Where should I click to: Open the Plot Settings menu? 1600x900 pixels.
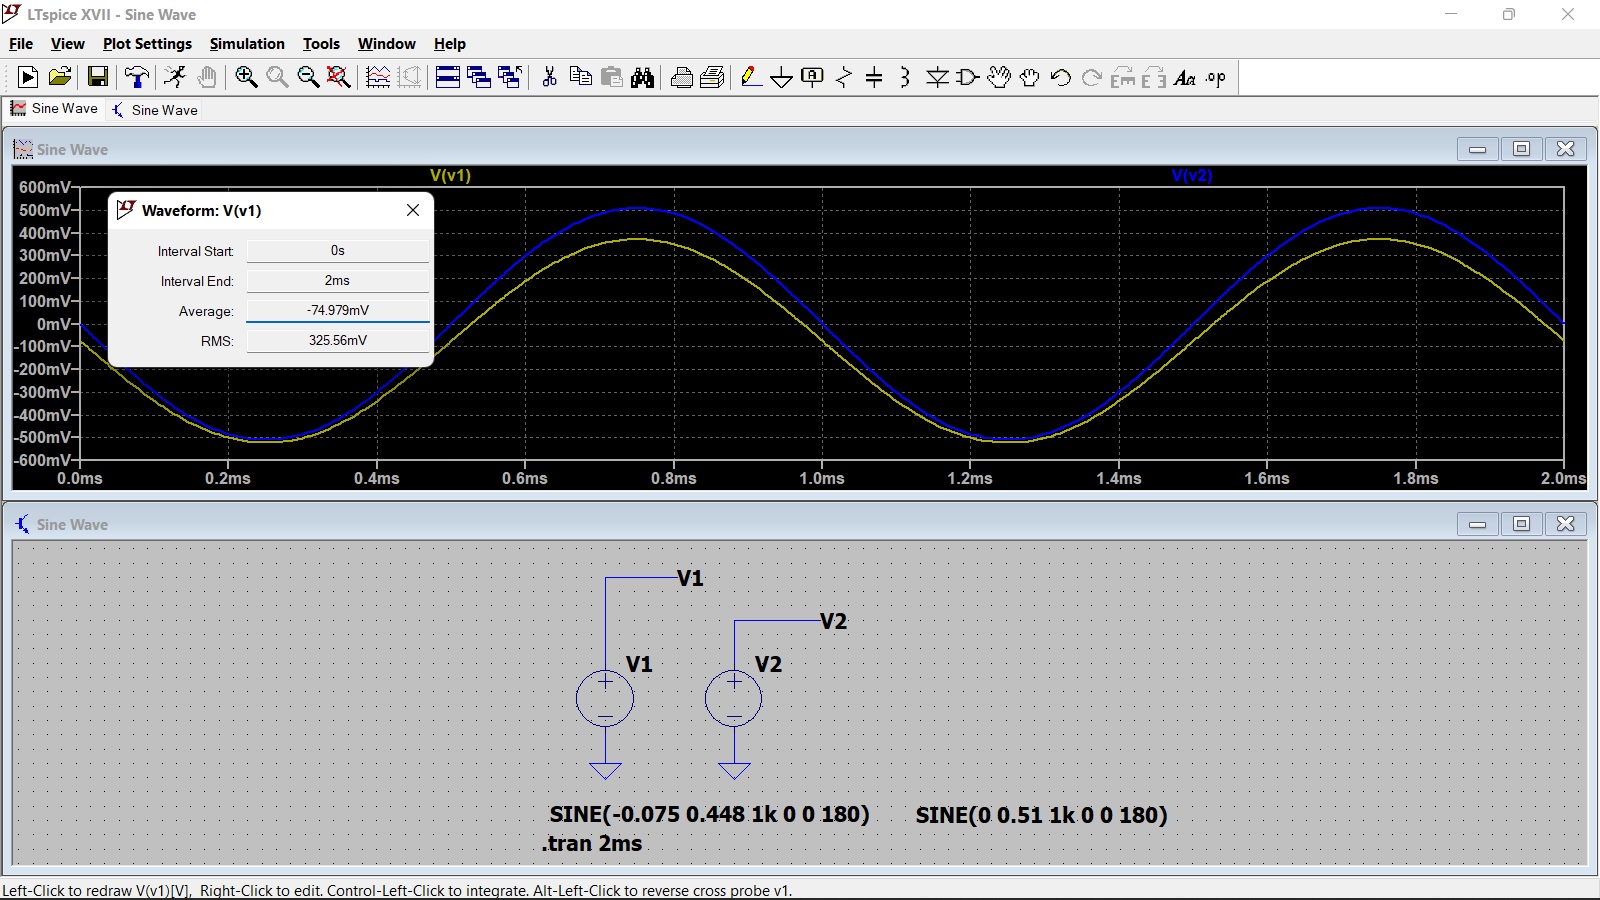click(147, 44)
